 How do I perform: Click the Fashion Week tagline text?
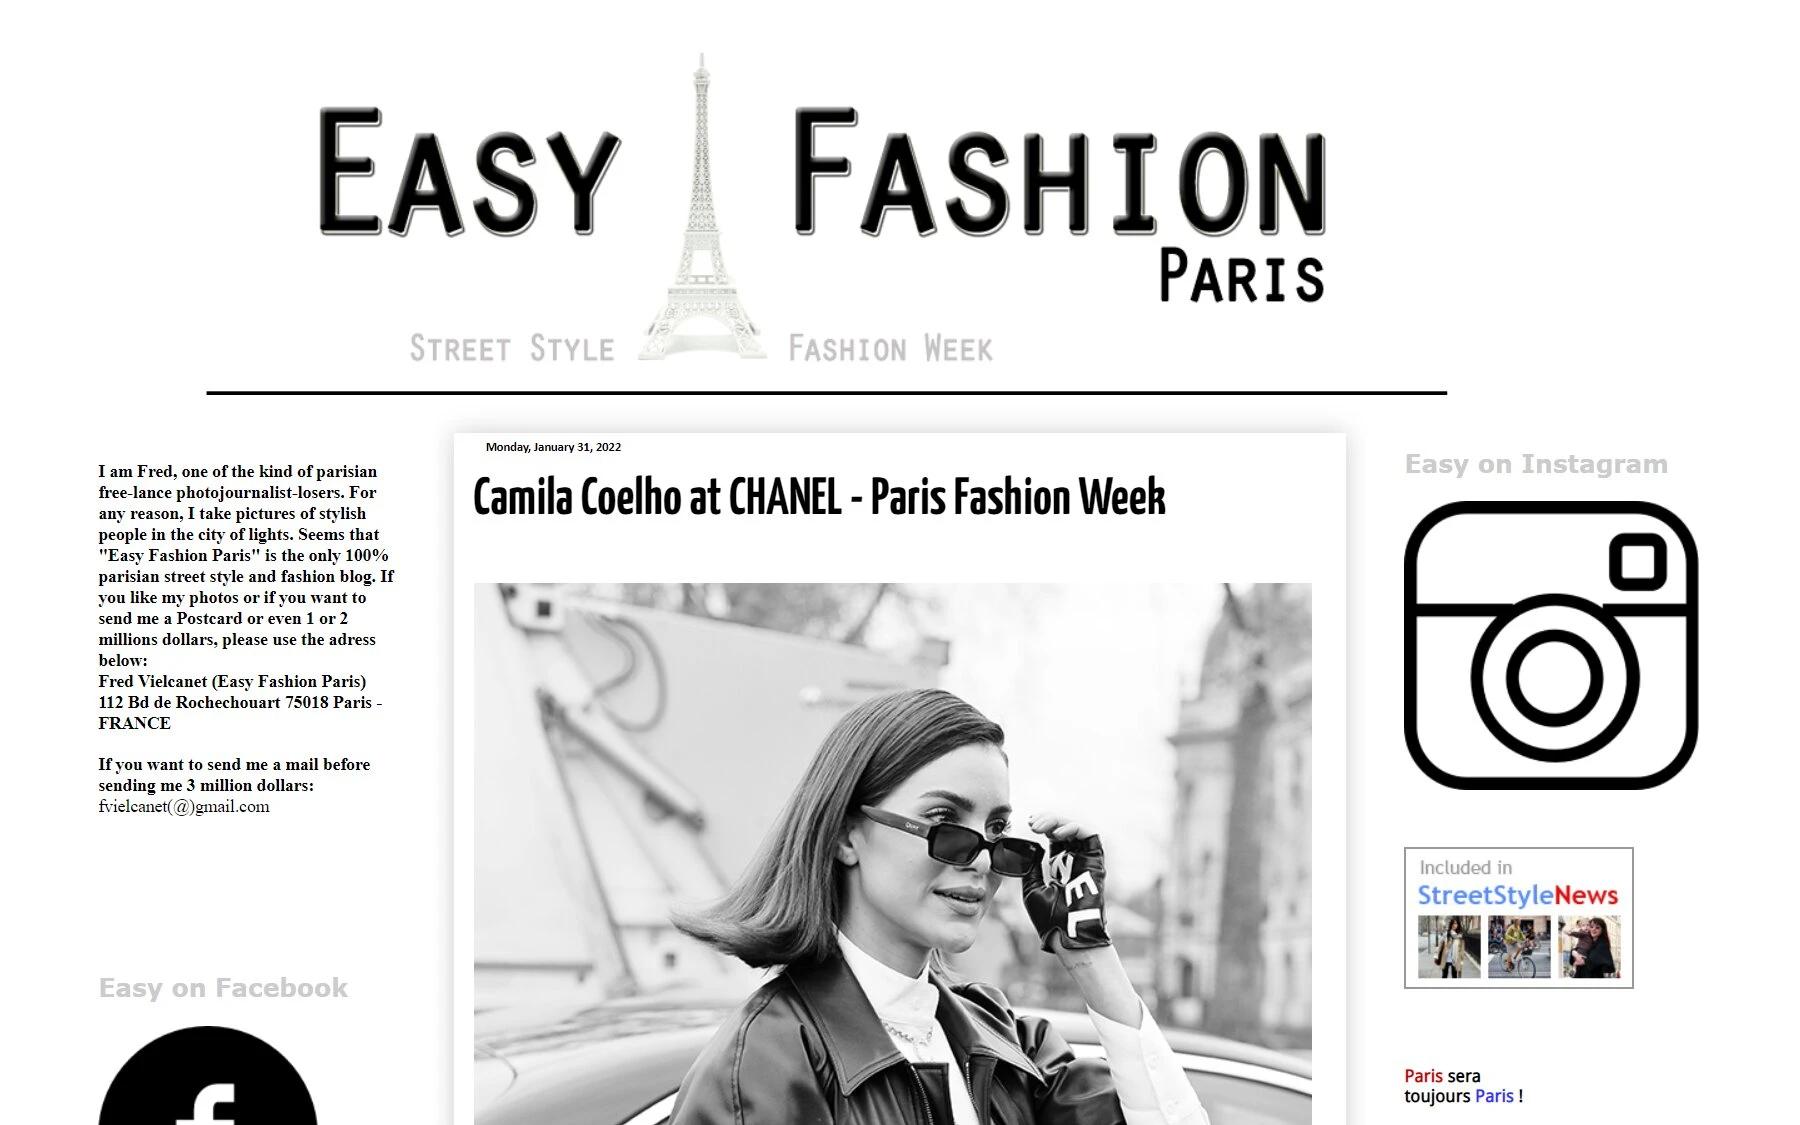[x=890, y=349]
